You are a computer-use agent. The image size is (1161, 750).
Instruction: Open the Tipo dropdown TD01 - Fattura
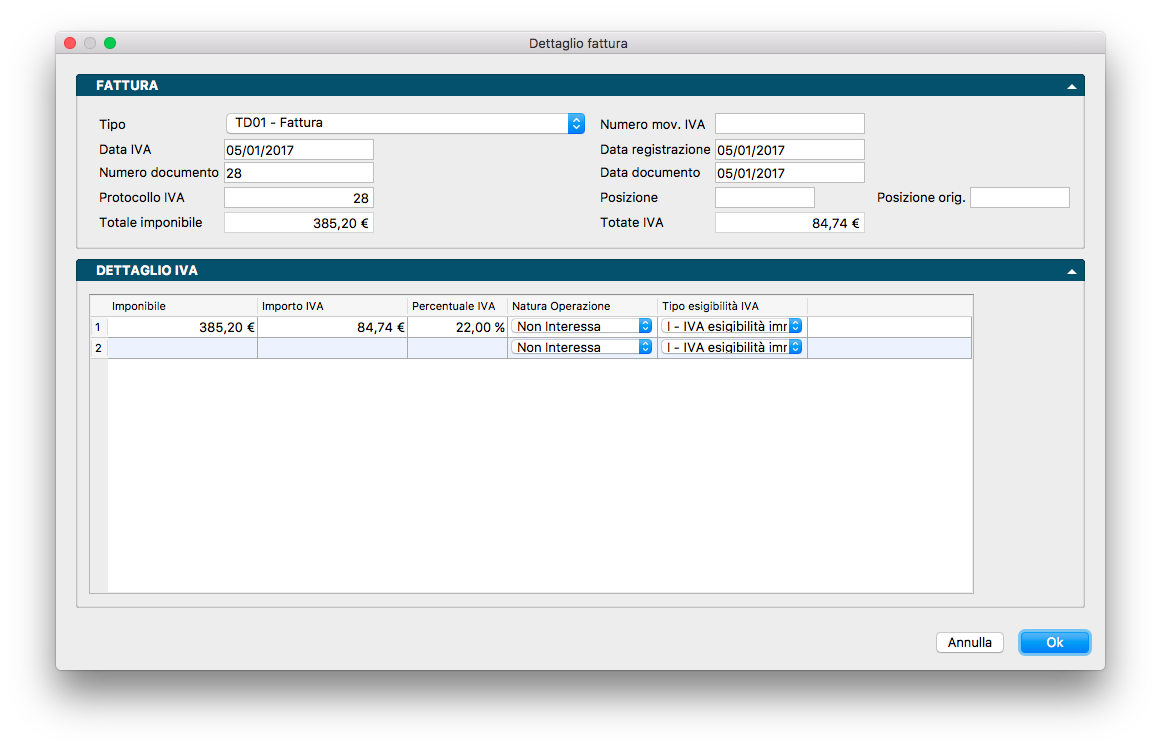click(405, 123)
